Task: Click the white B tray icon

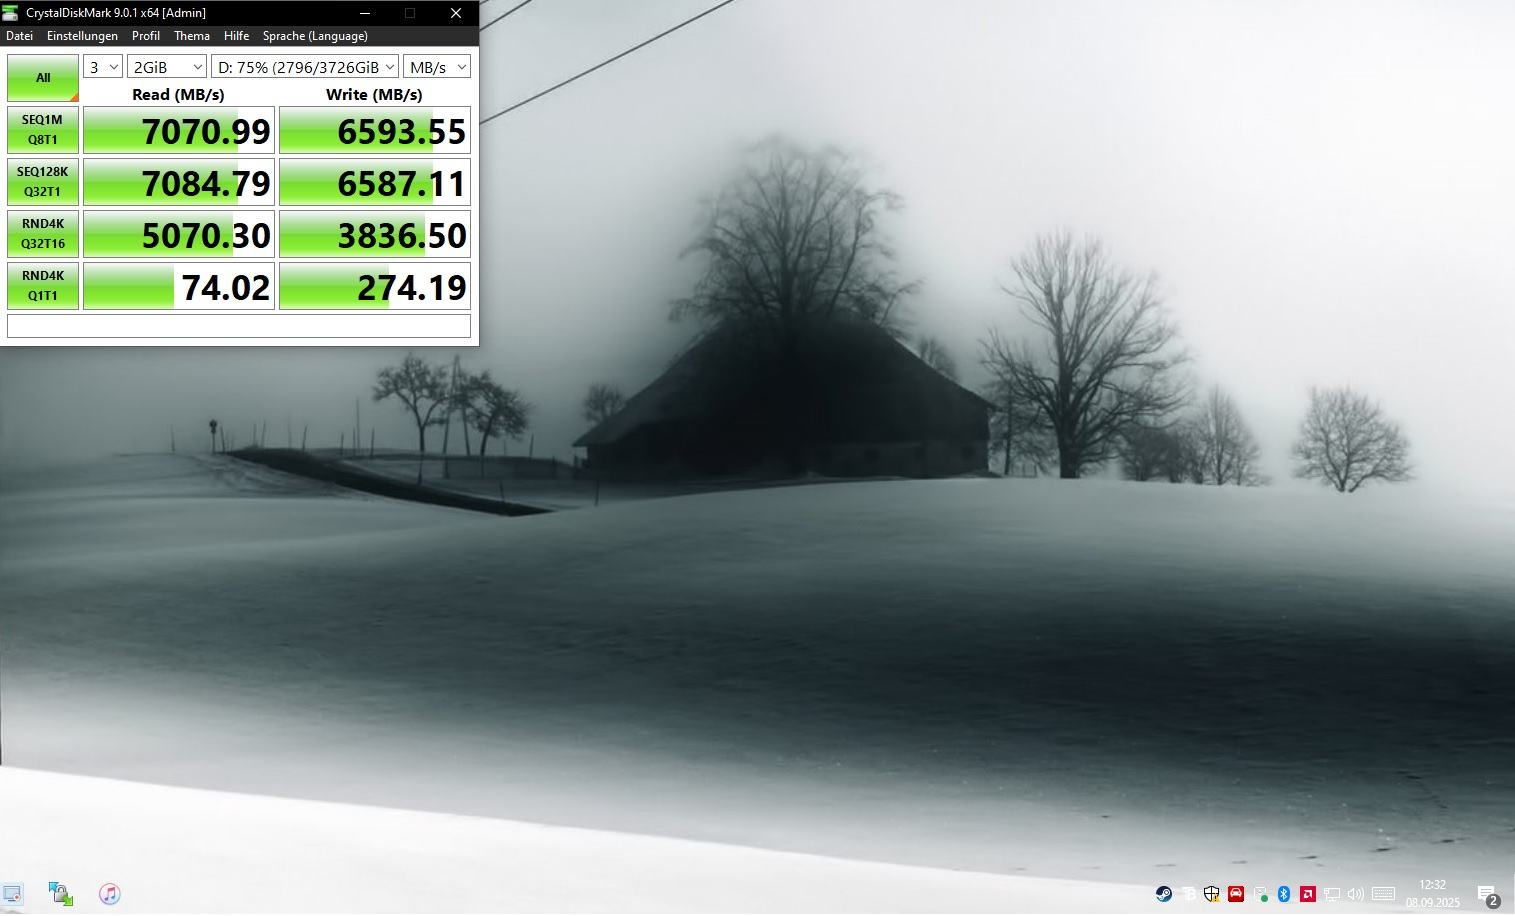Action: pos(1188,894)
